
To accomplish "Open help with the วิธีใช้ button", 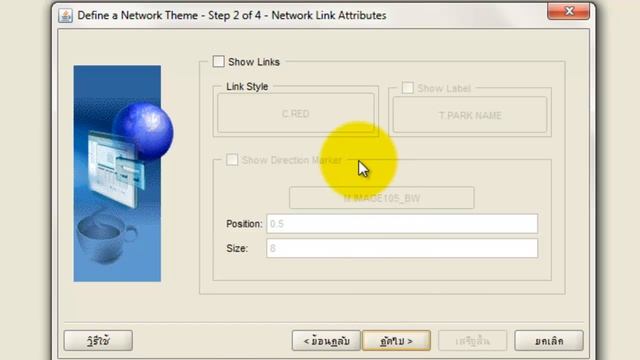I will click(x=98, y=340).
